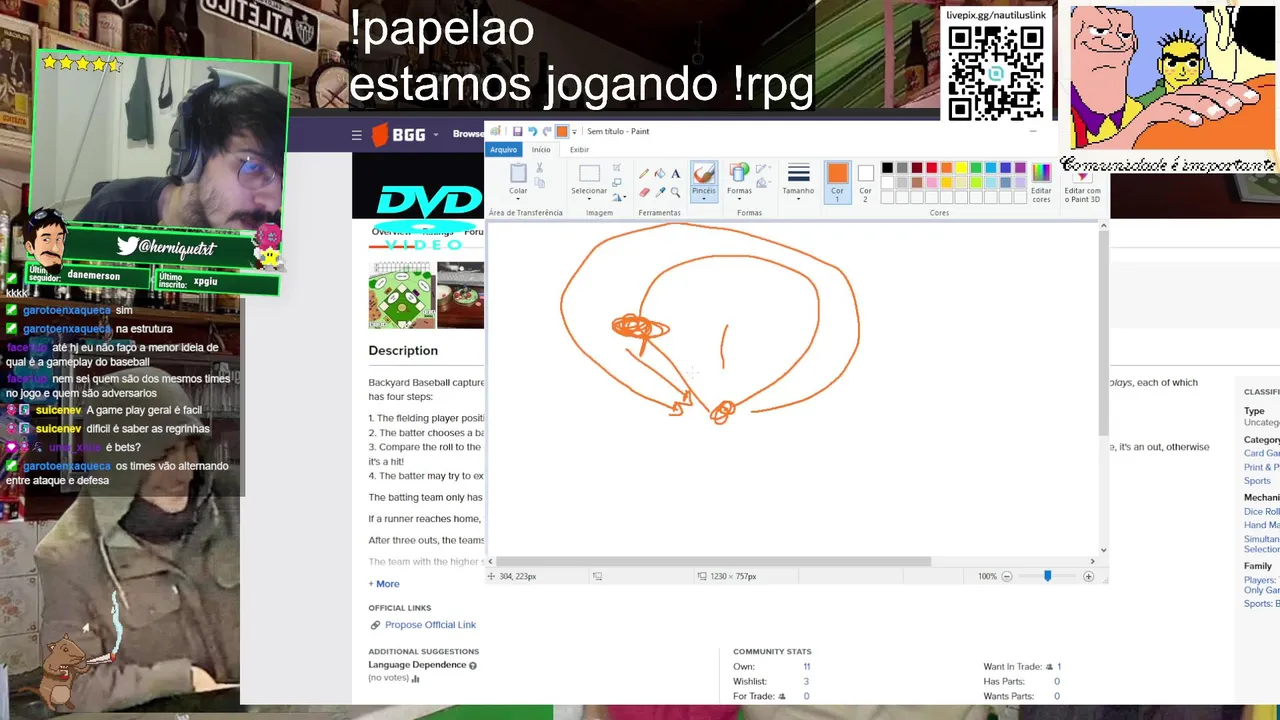Select the Text tool marked A
Screen dimensions: 1280x720
pyautogui.click(x=676, y=173)
